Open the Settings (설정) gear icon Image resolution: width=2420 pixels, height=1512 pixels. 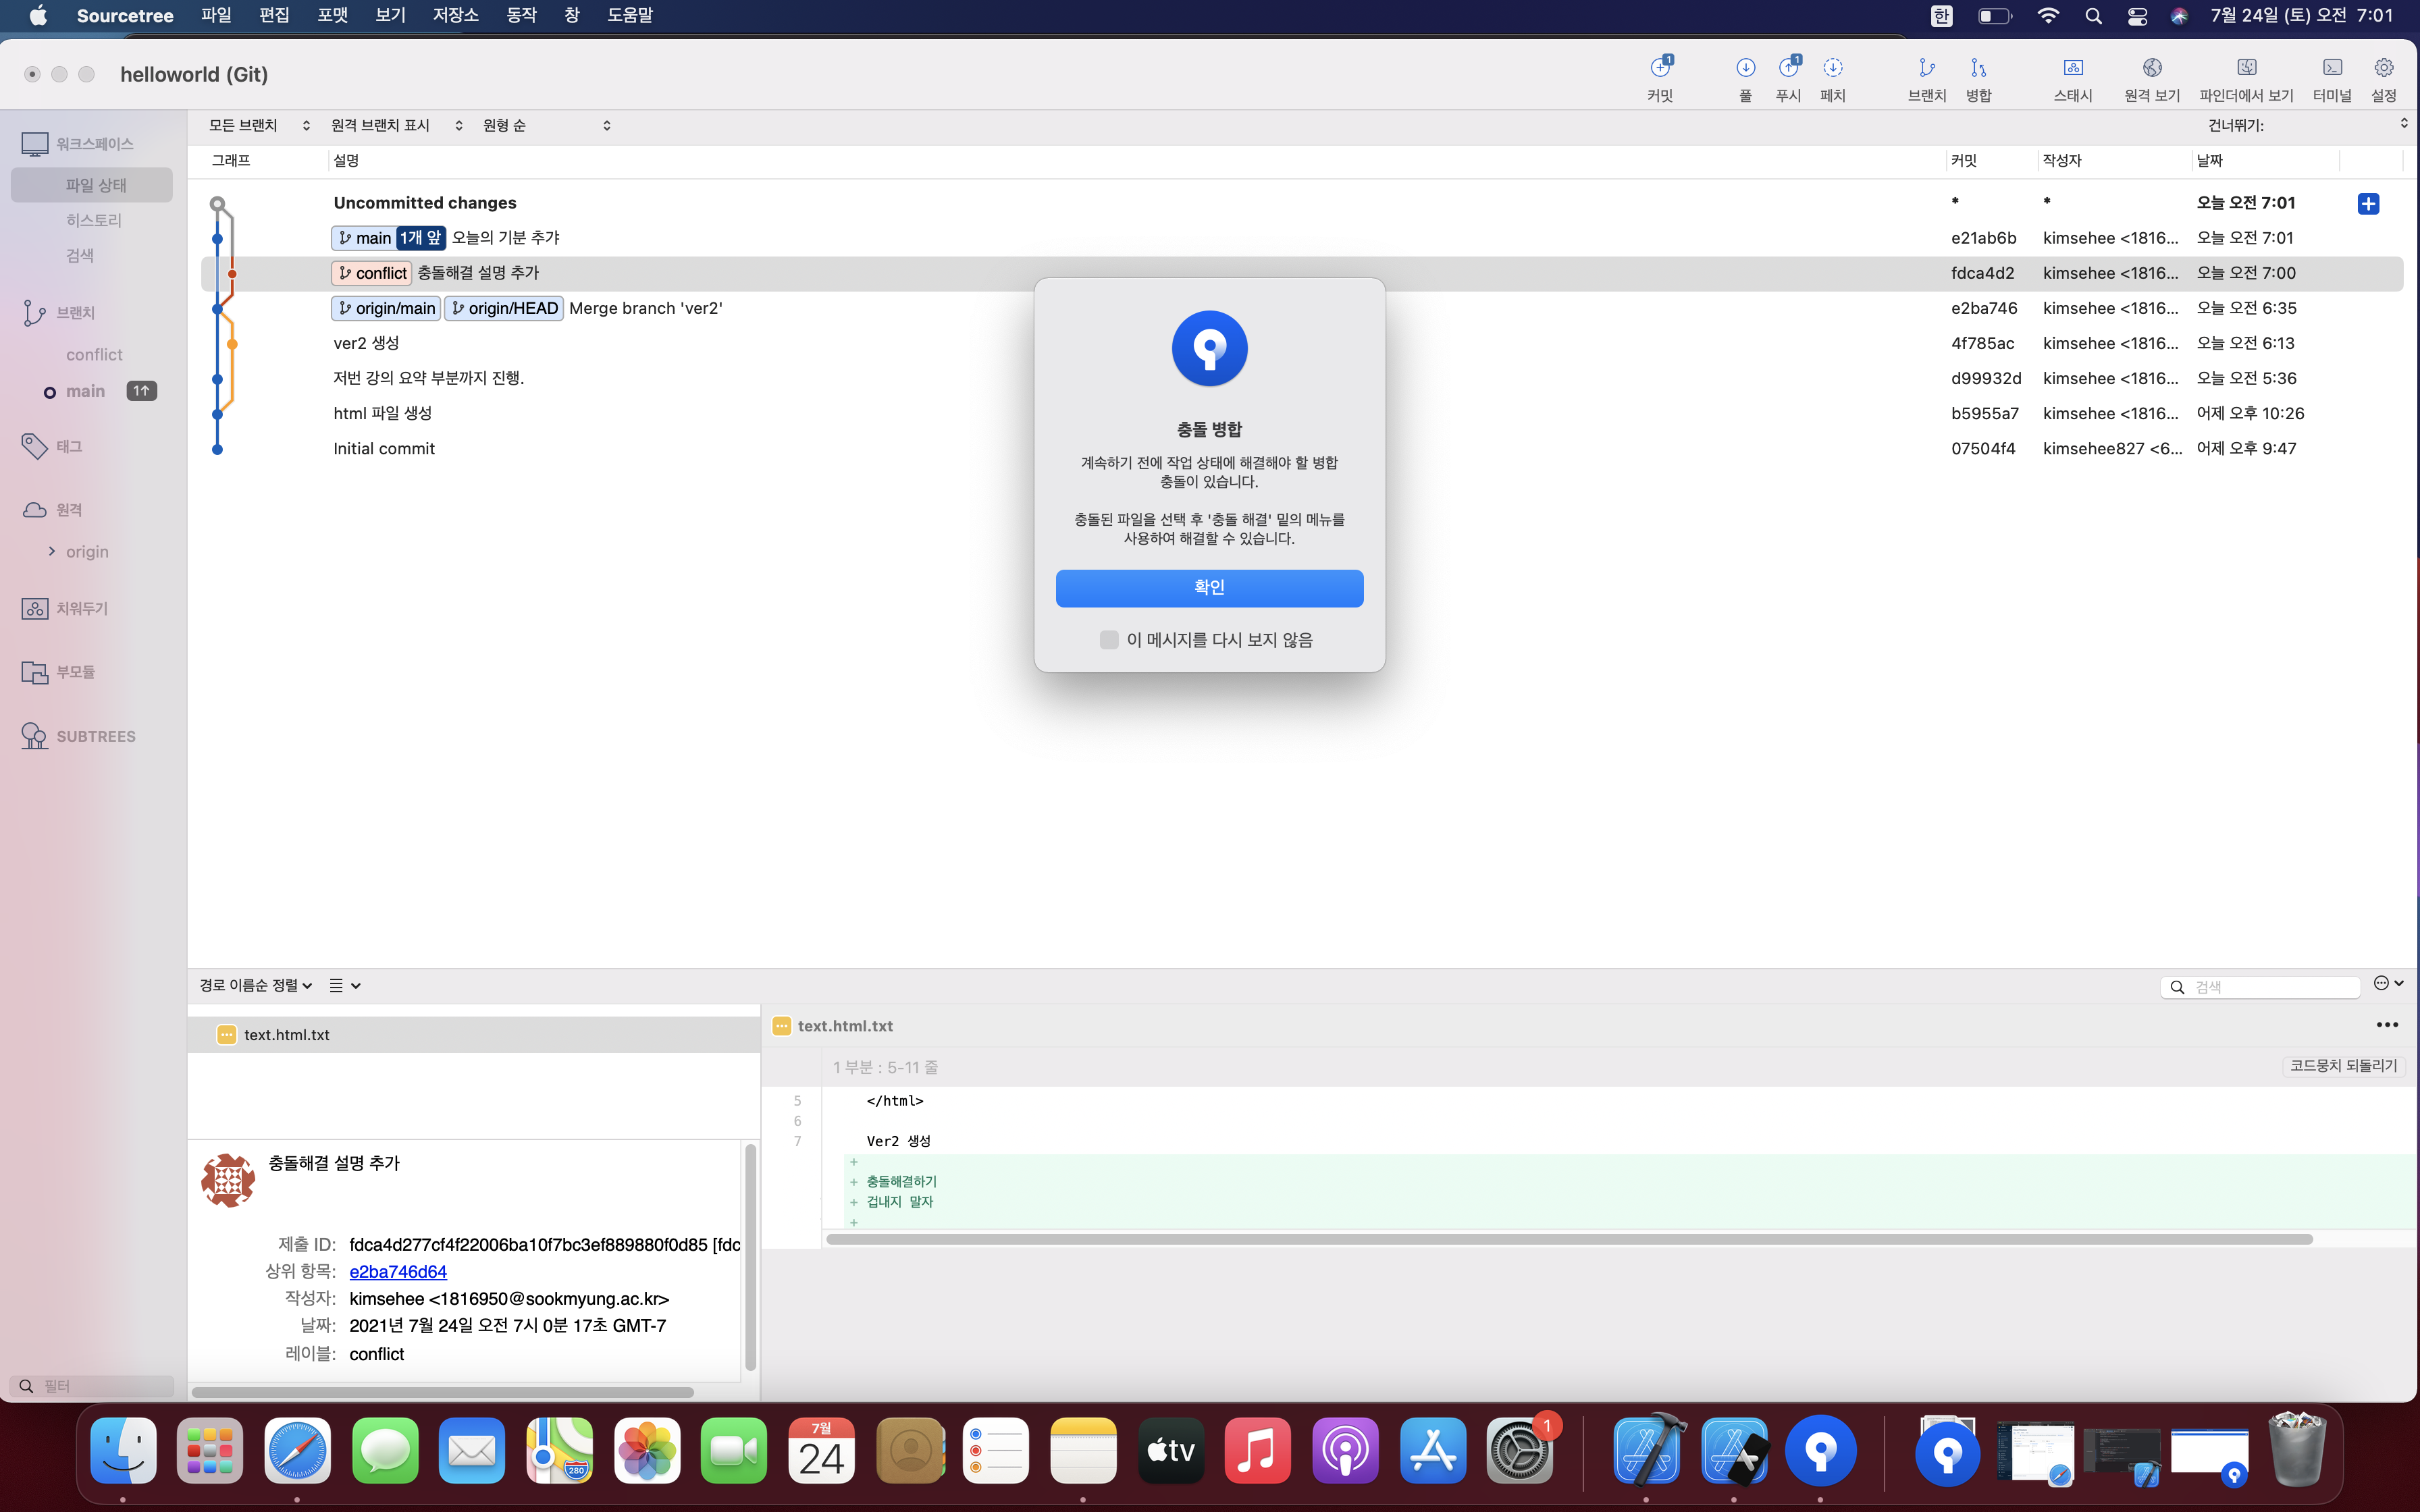click(2383, 68)
